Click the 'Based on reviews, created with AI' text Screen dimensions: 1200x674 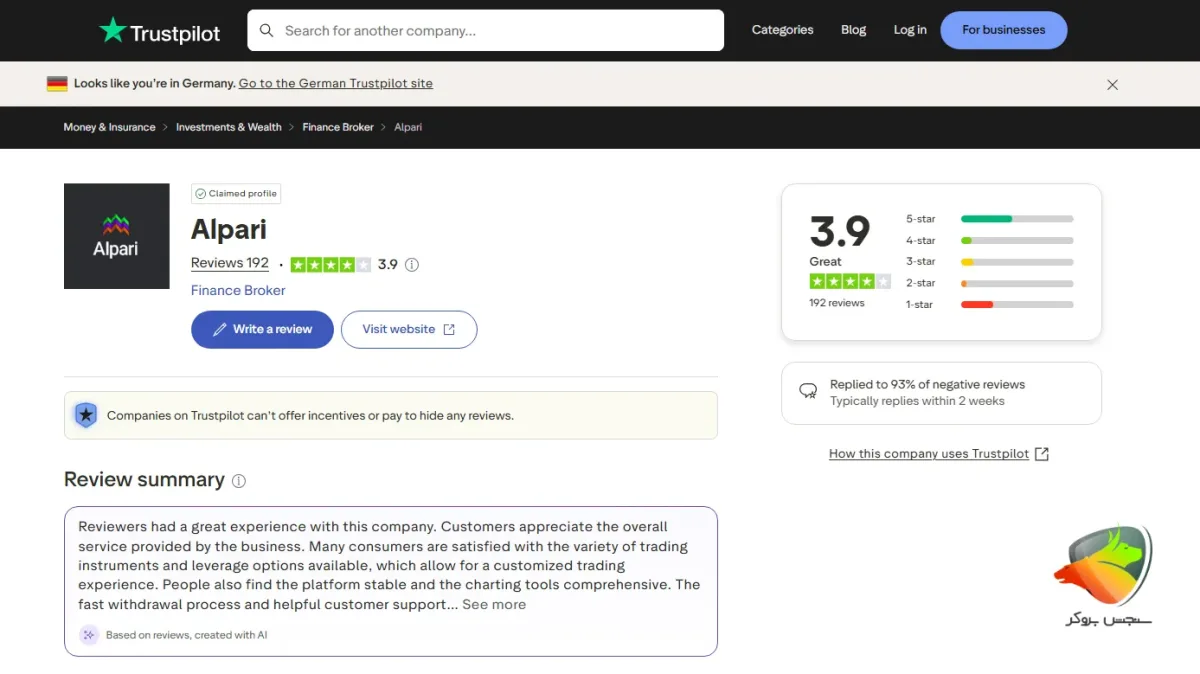pyautogui.click(x=187, y=635)
